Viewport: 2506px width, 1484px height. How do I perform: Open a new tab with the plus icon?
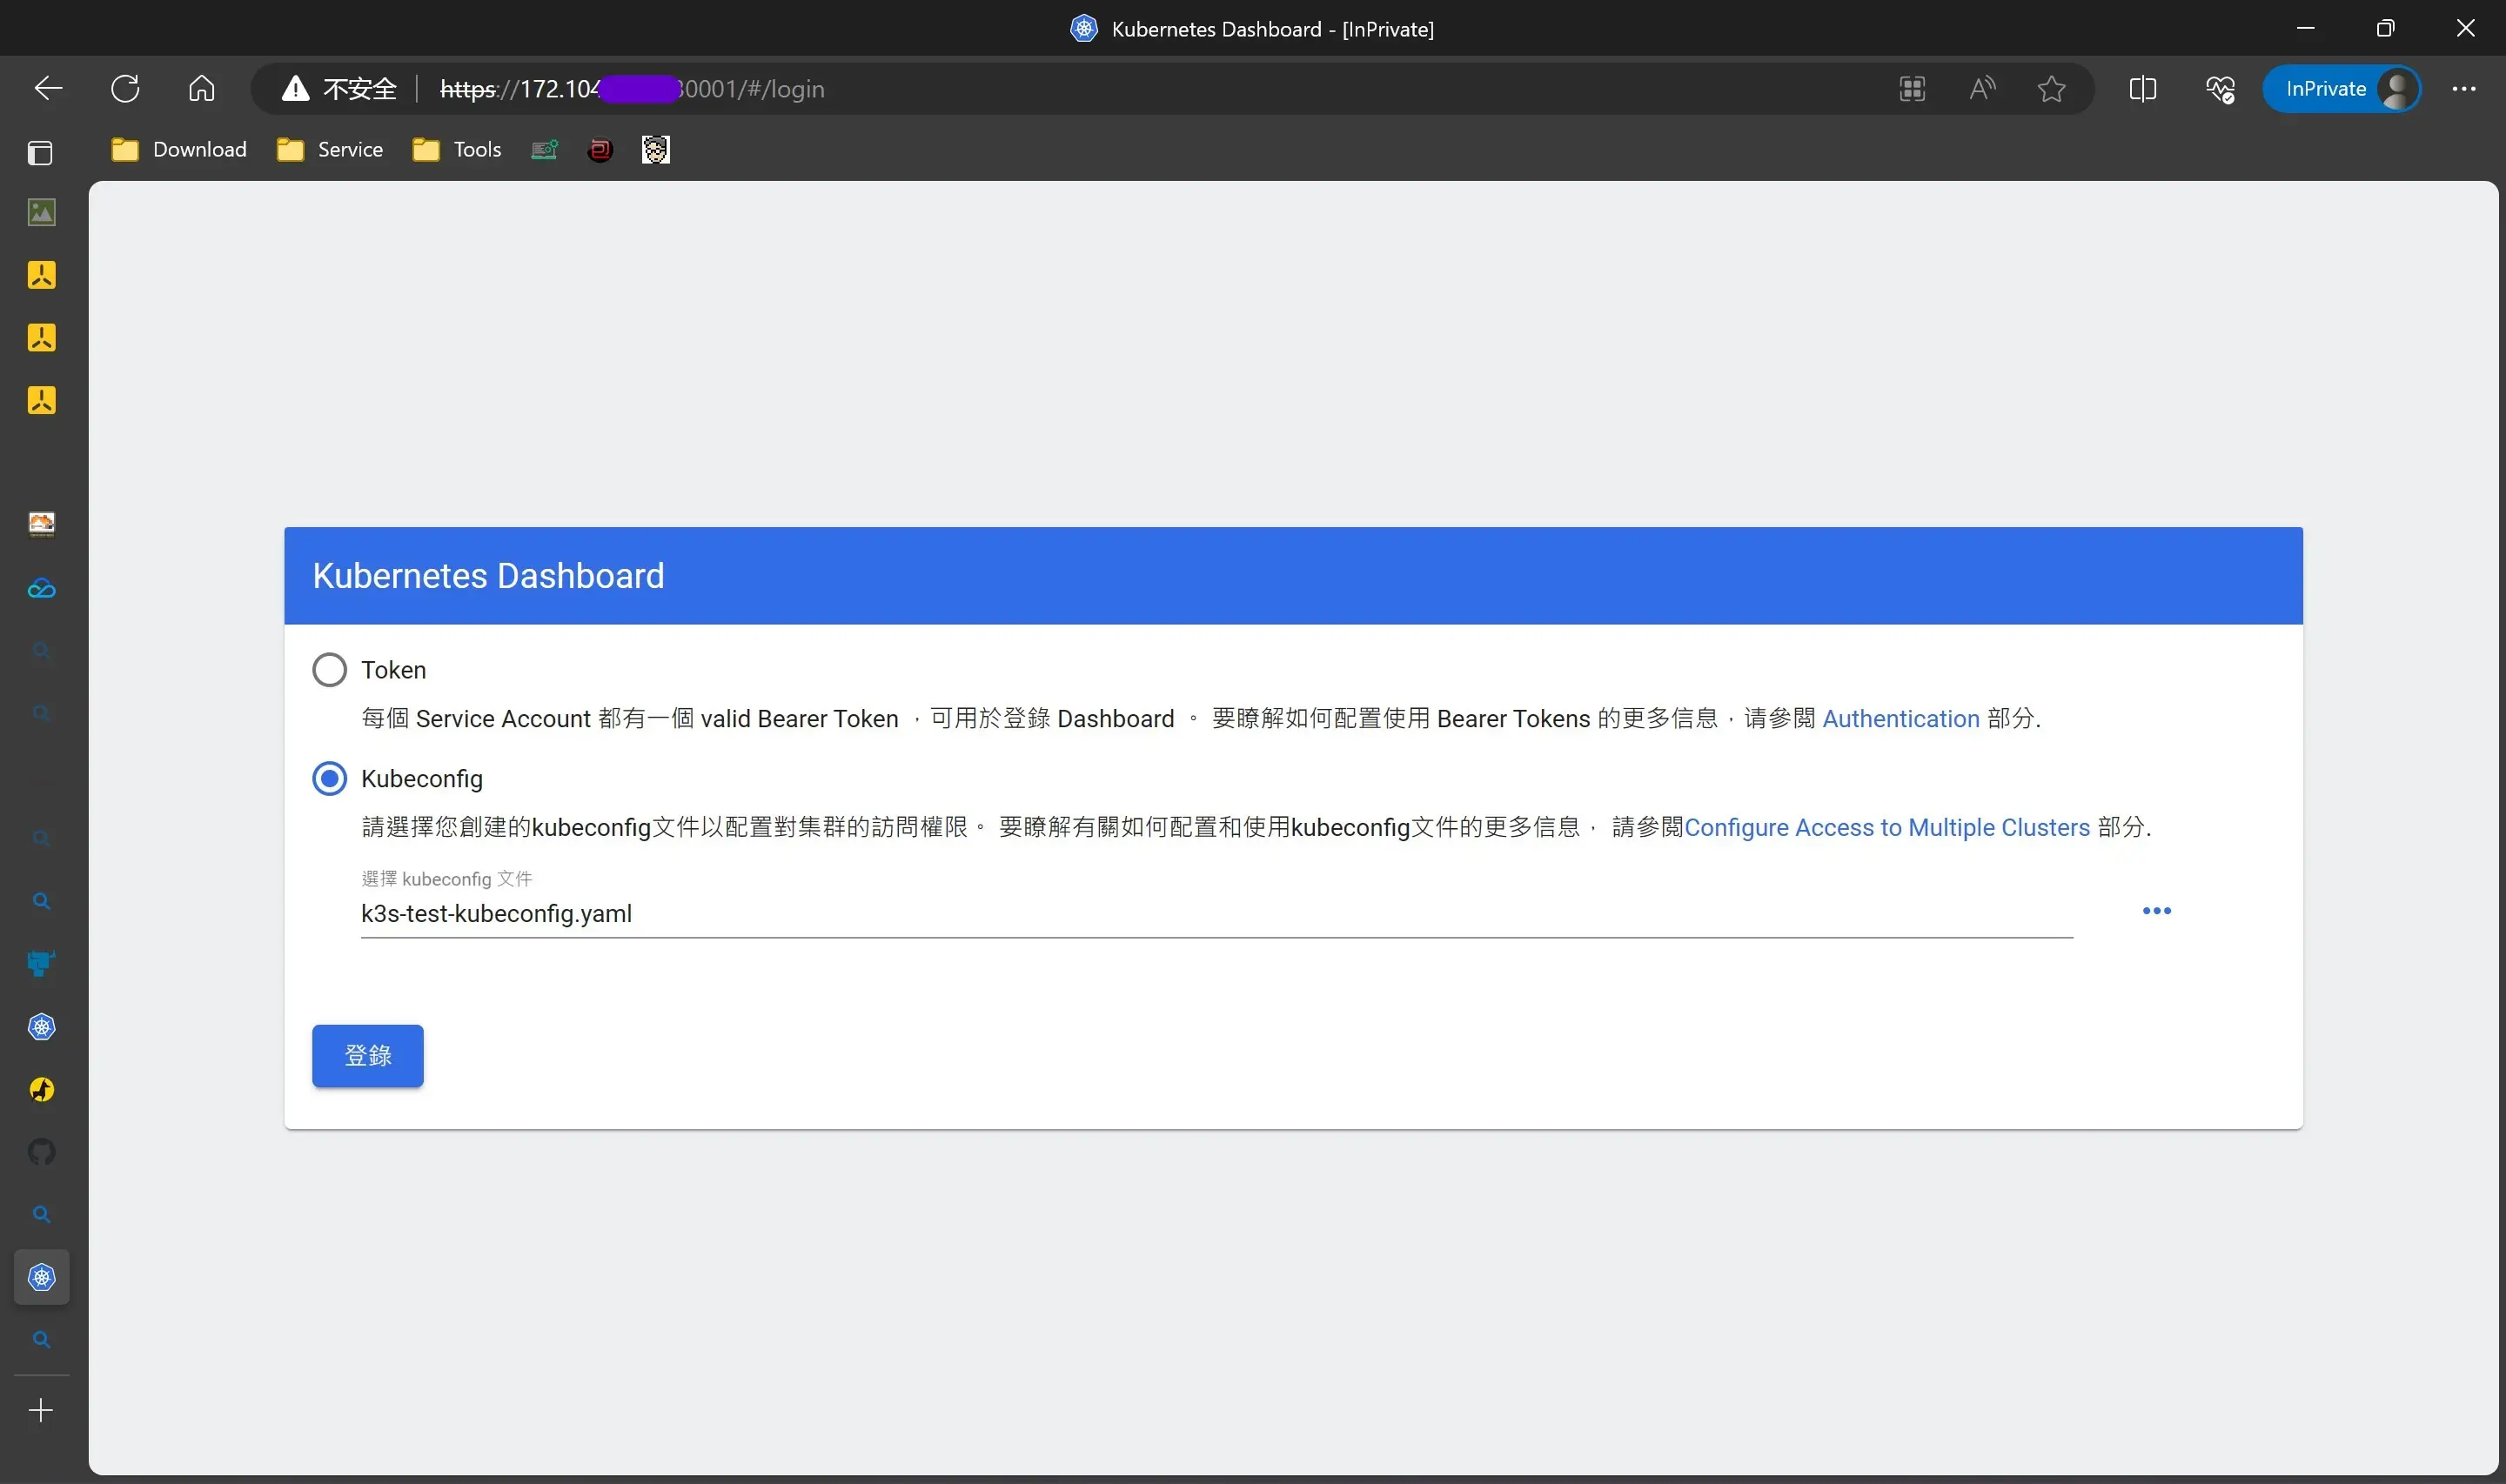(41, 1410)
